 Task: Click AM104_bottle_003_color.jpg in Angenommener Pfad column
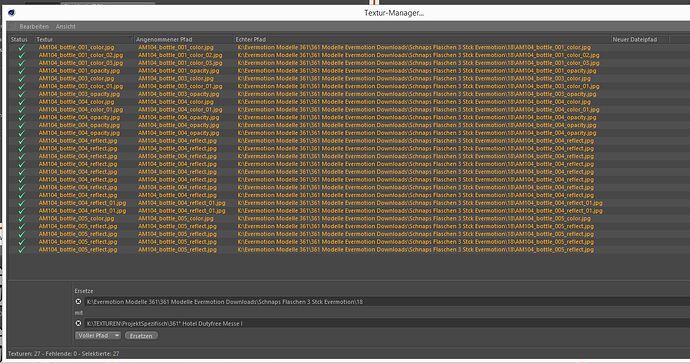pyautogui.click(x=176, y=79)
